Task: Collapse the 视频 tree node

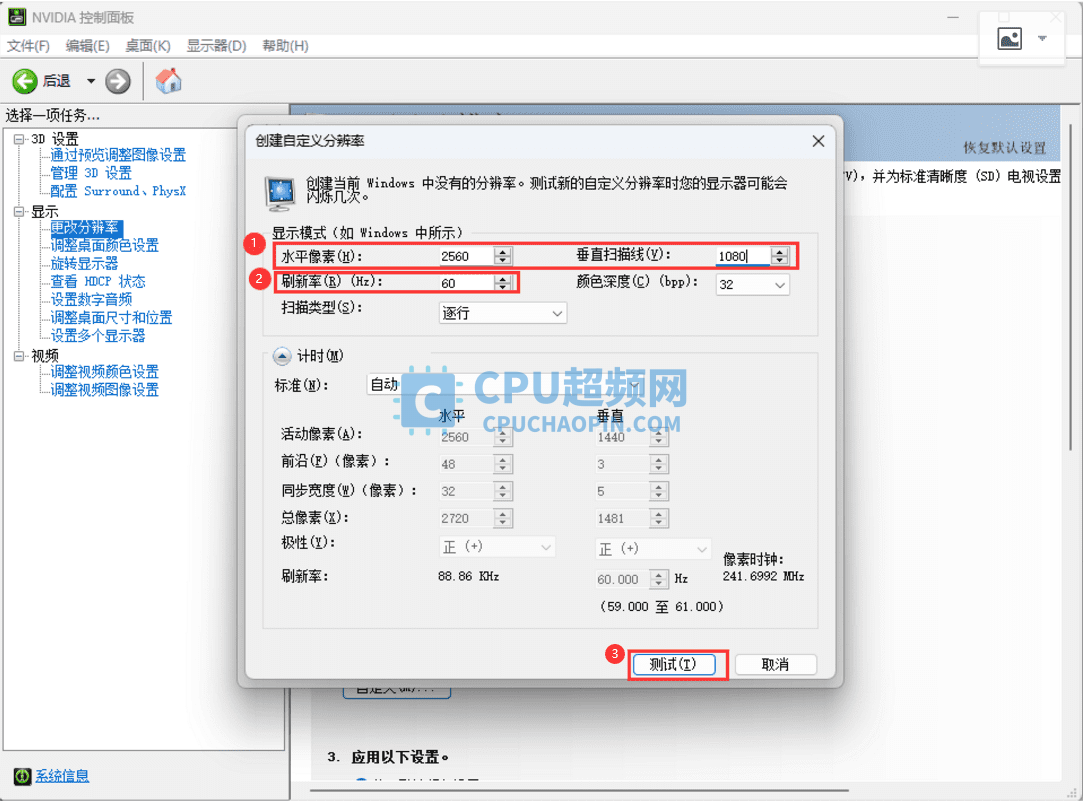Action: coord(19,356)
